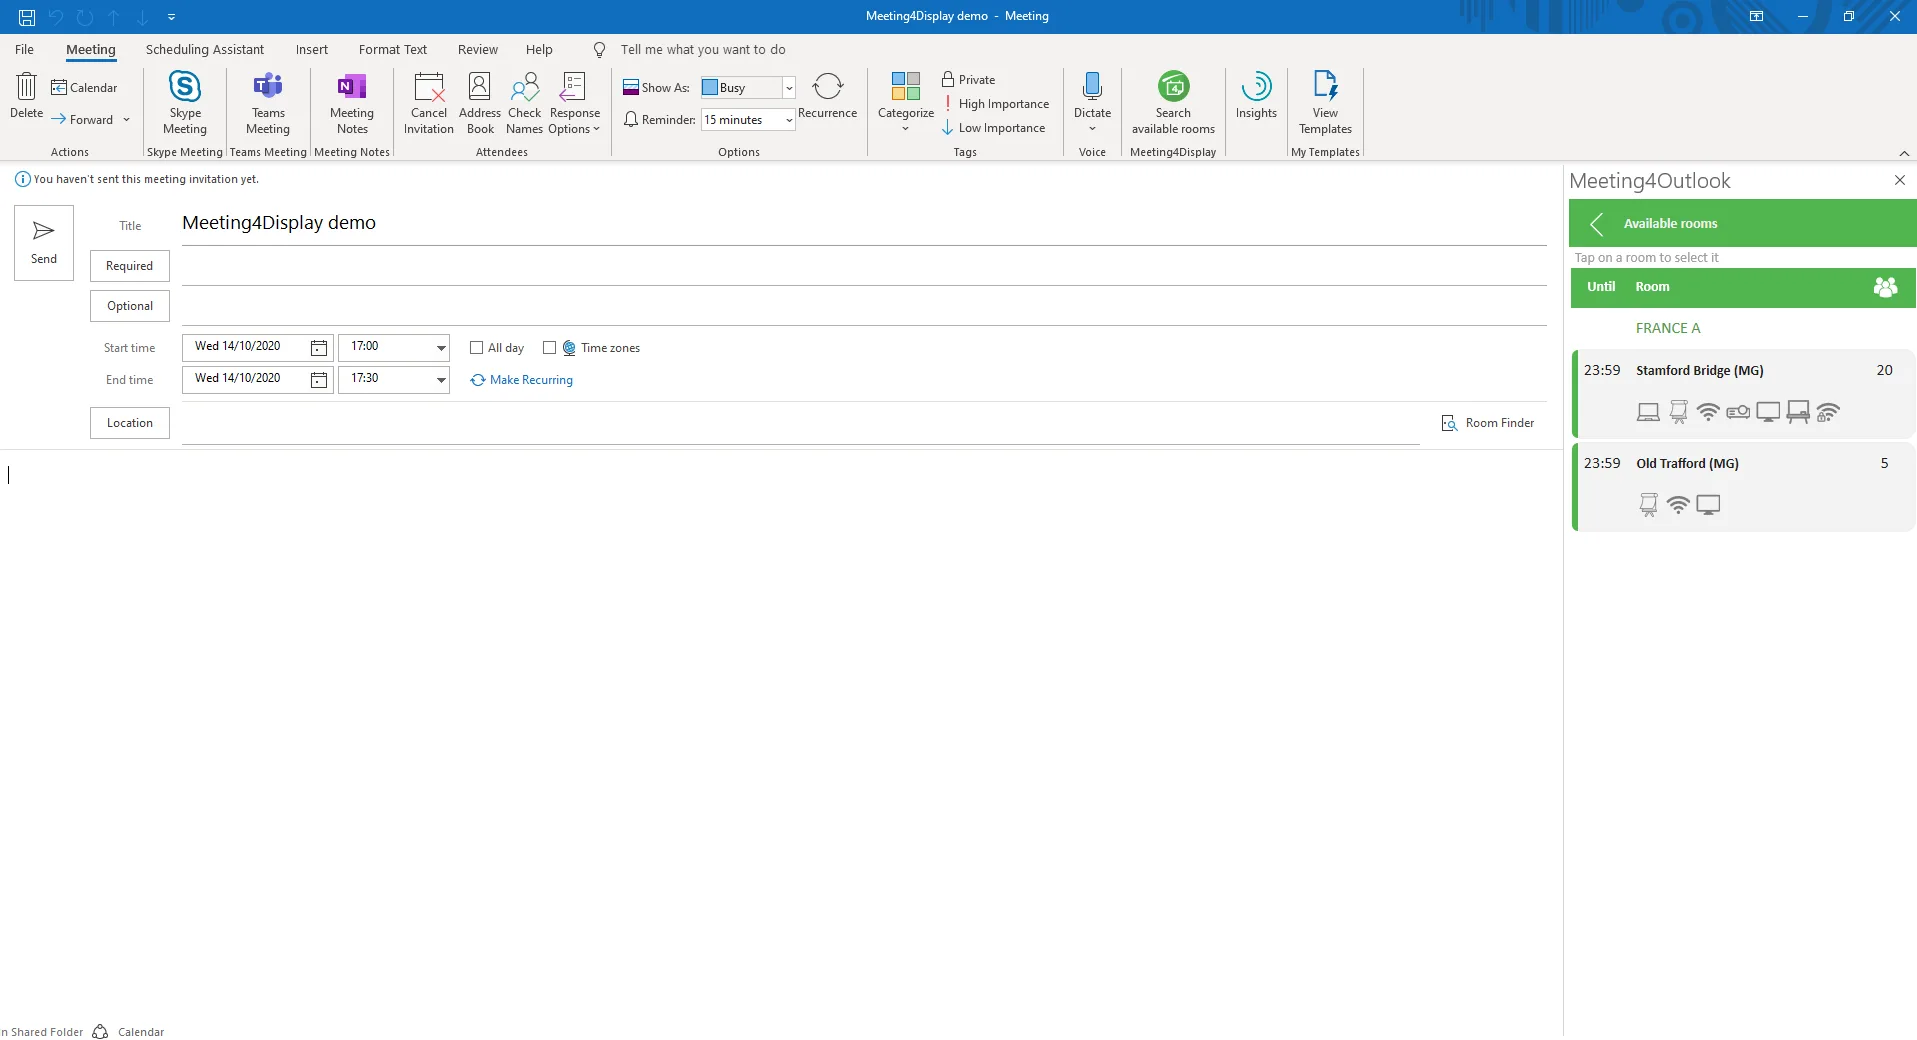Viewport: 1917px width, 1040px height.
Task: Undo using the quick access toolbar
Action: pyautogui.click(x=56, y=17)
